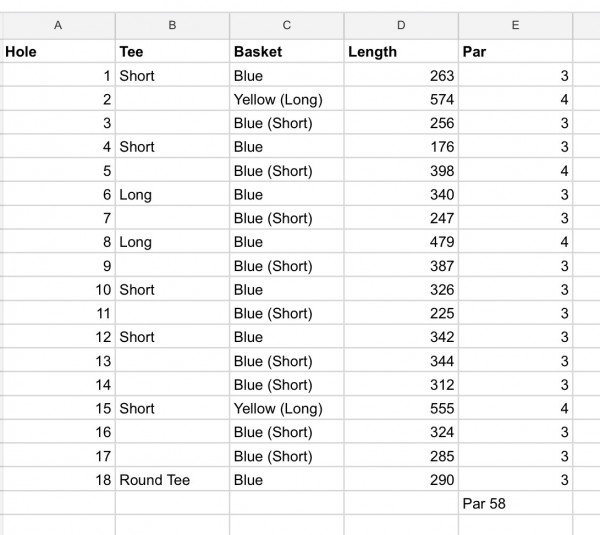Select column B header

point(172,26)
